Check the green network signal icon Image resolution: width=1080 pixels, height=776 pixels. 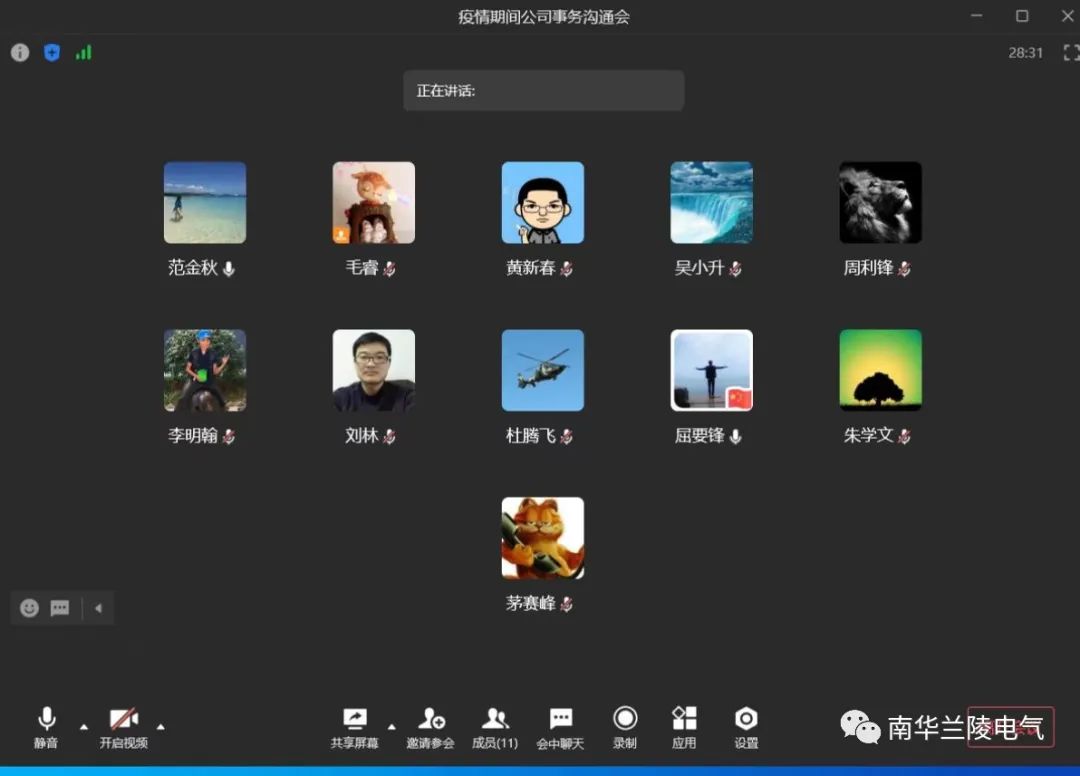point(83,53)
